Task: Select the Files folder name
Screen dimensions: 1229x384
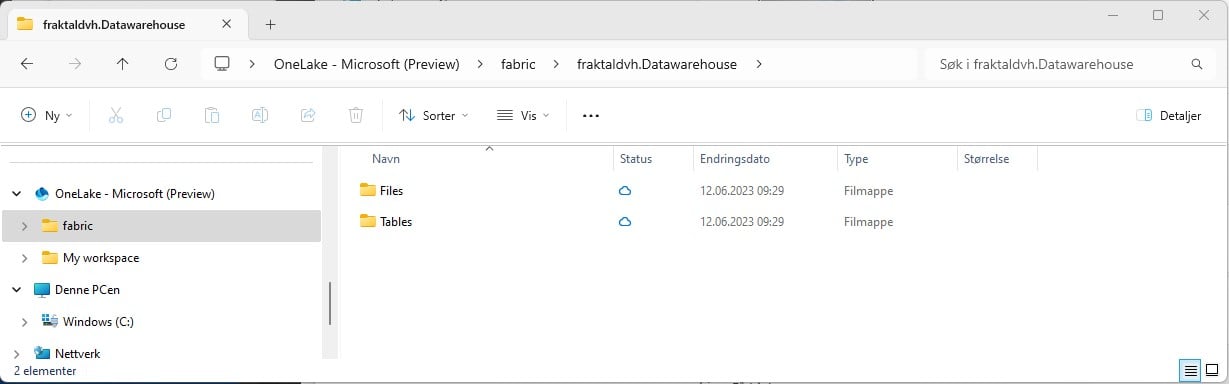Action: pyautogui.click(x=392, y=190)
